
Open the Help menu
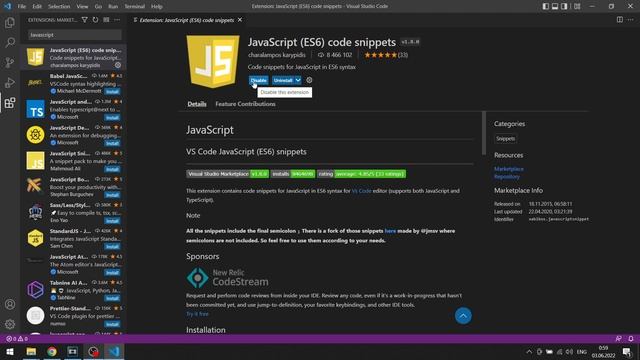(157, 7)
